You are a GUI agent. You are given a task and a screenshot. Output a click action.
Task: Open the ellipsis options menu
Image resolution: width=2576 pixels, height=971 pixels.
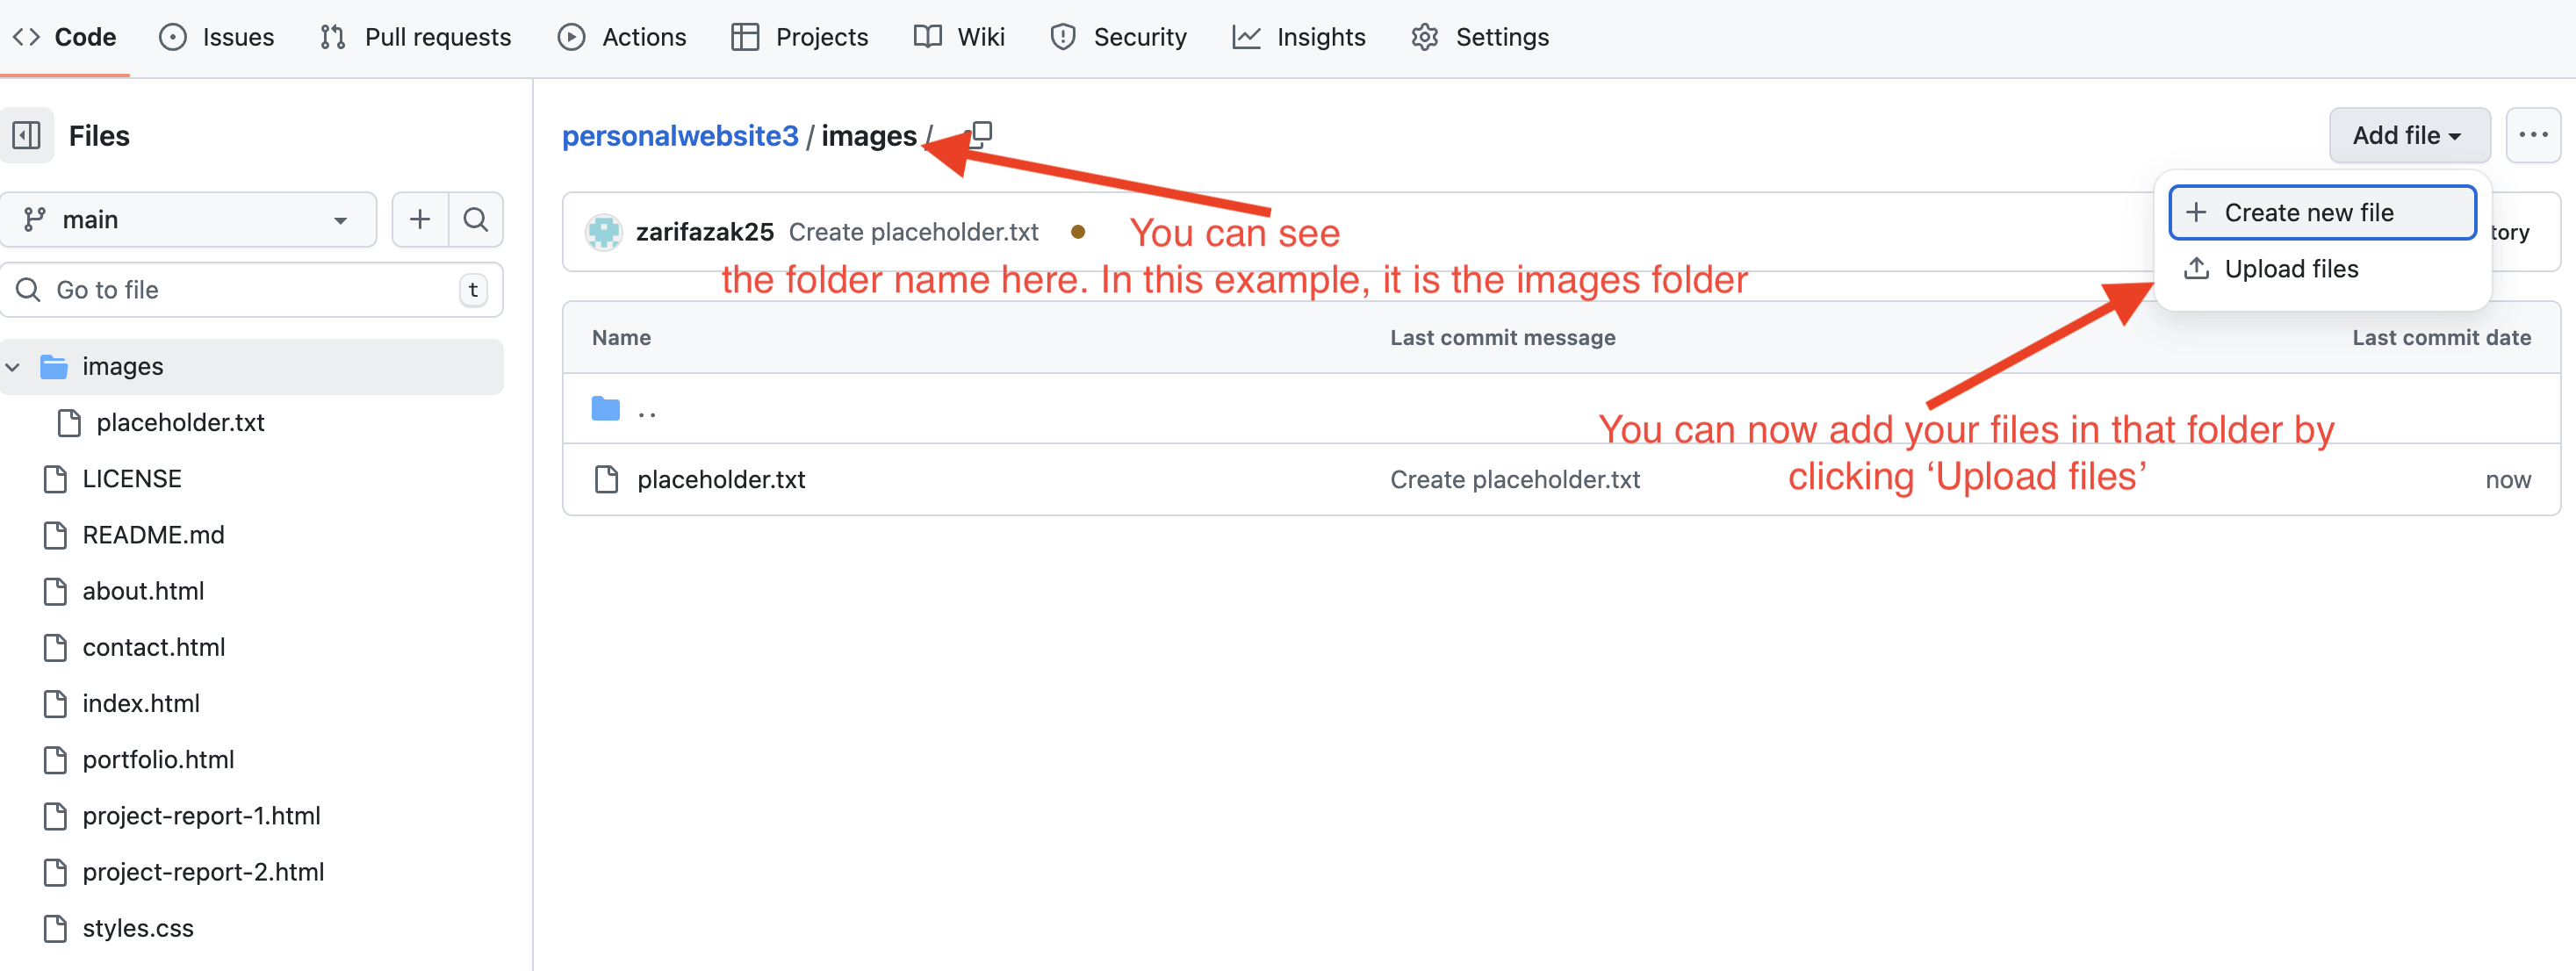click(2534, 135)
